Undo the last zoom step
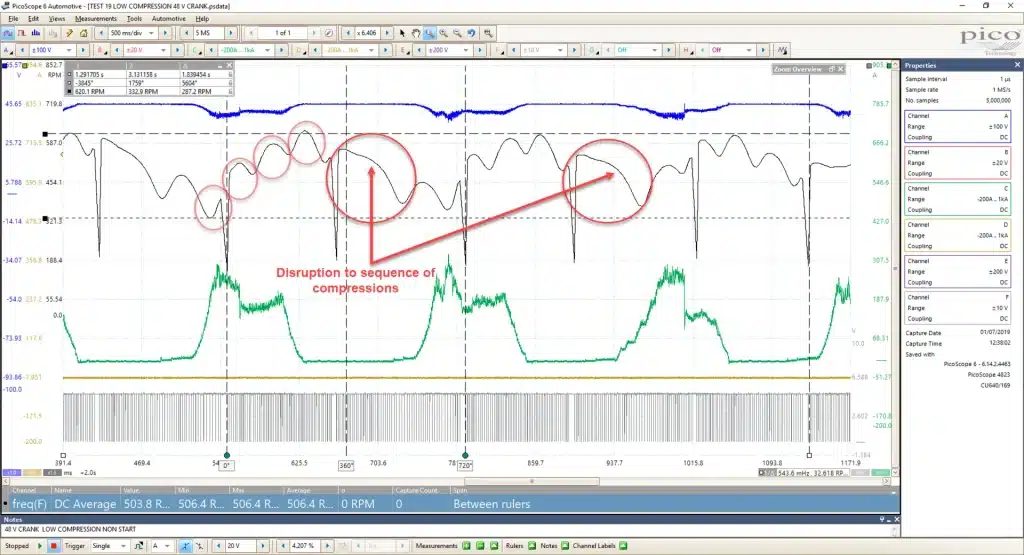This screenshot has width=1024, height=555. tap(471, 33)
